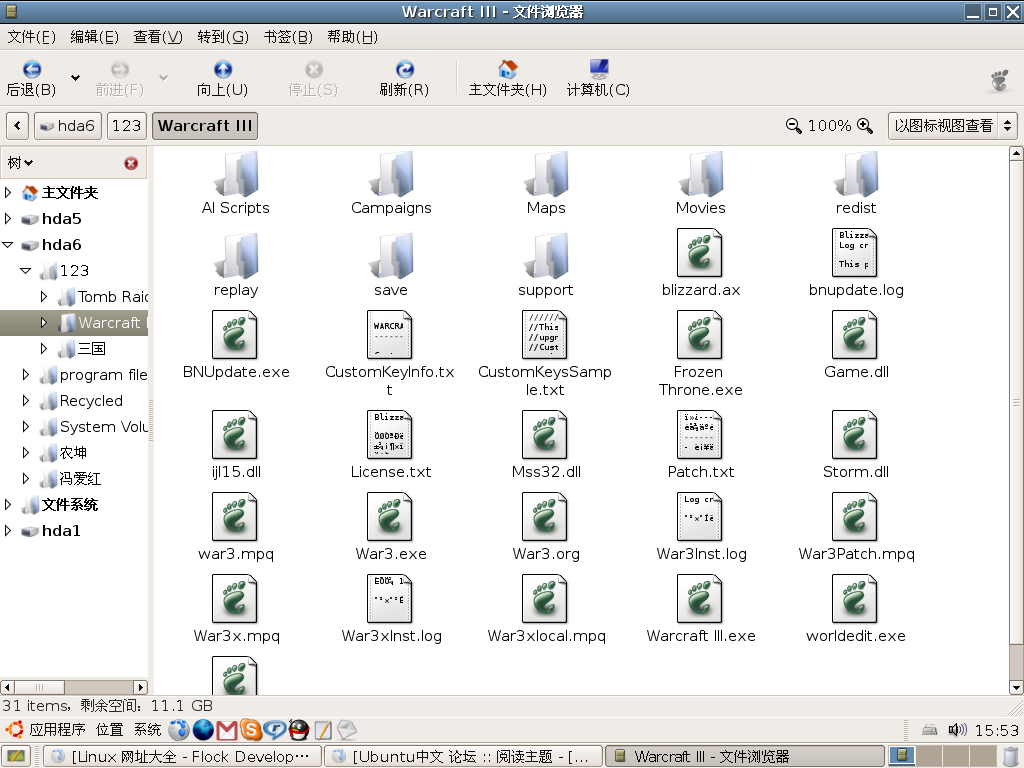Select Recycled in the tree

click(x=91, y=400)
